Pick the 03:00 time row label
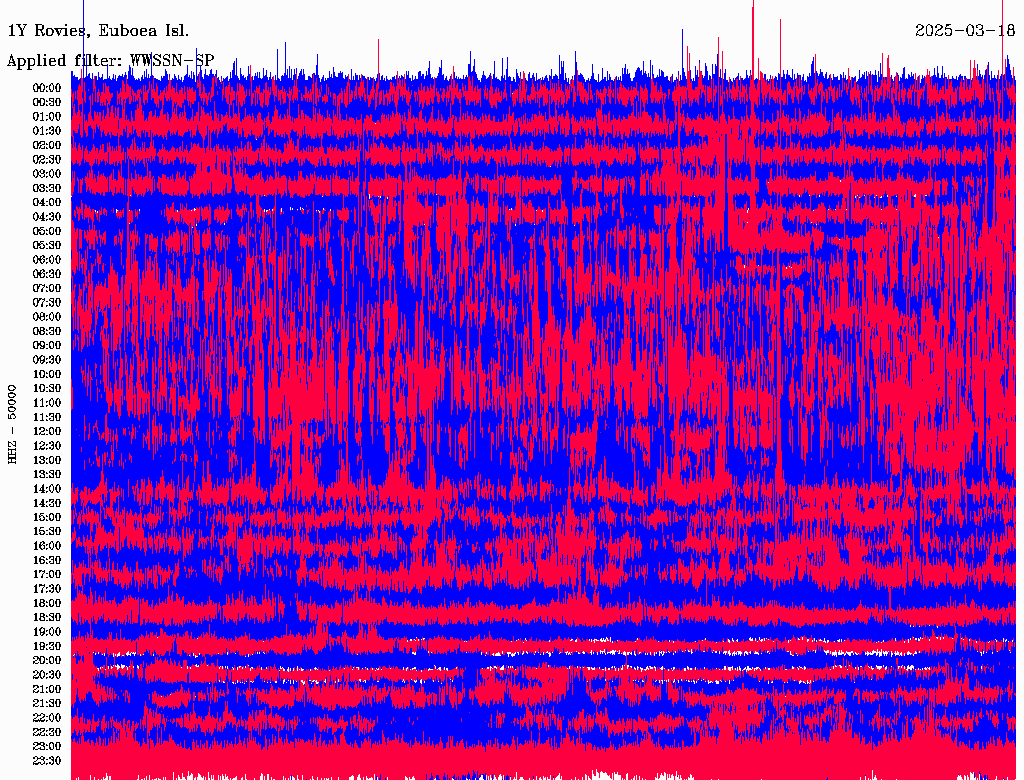The height and width of the screenshot is (780, 1024). 47,174
